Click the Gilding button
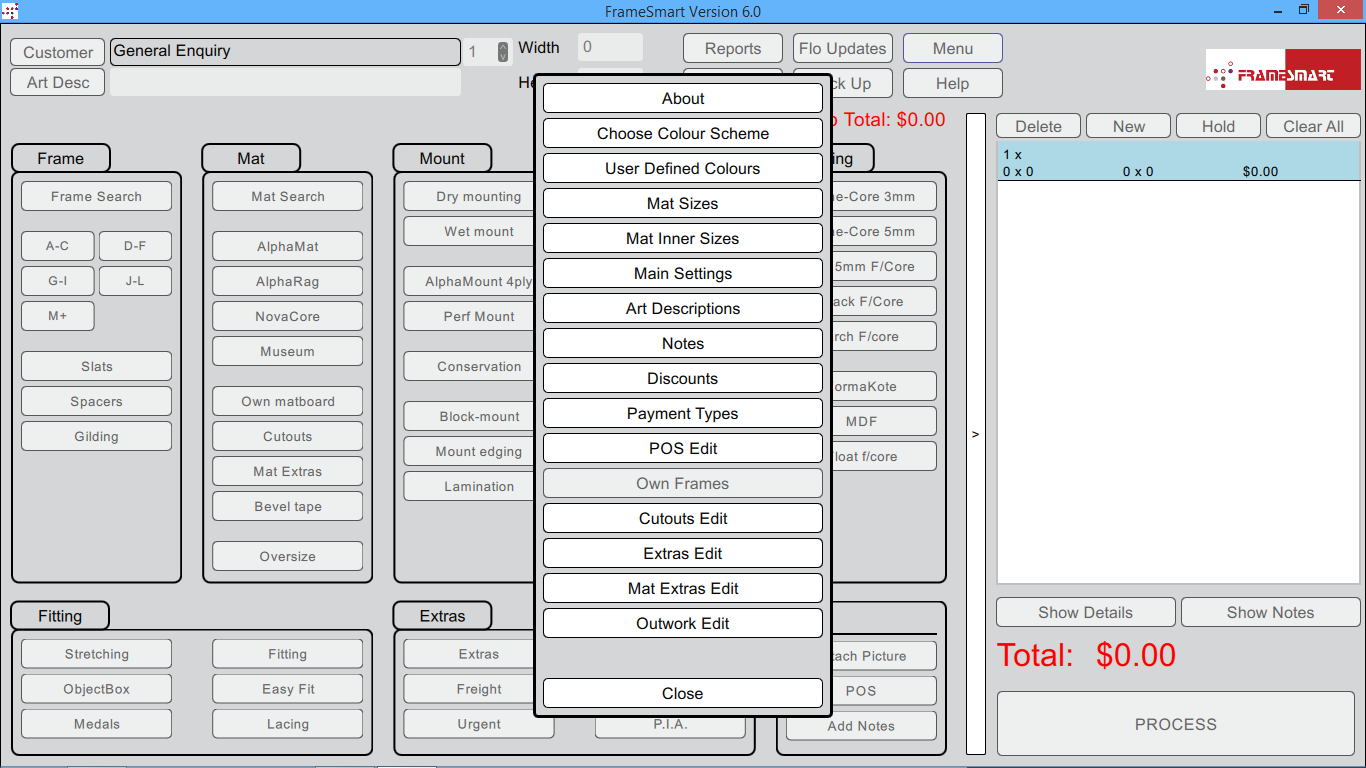Screen dimensions: 1366x768 point(96,436)
